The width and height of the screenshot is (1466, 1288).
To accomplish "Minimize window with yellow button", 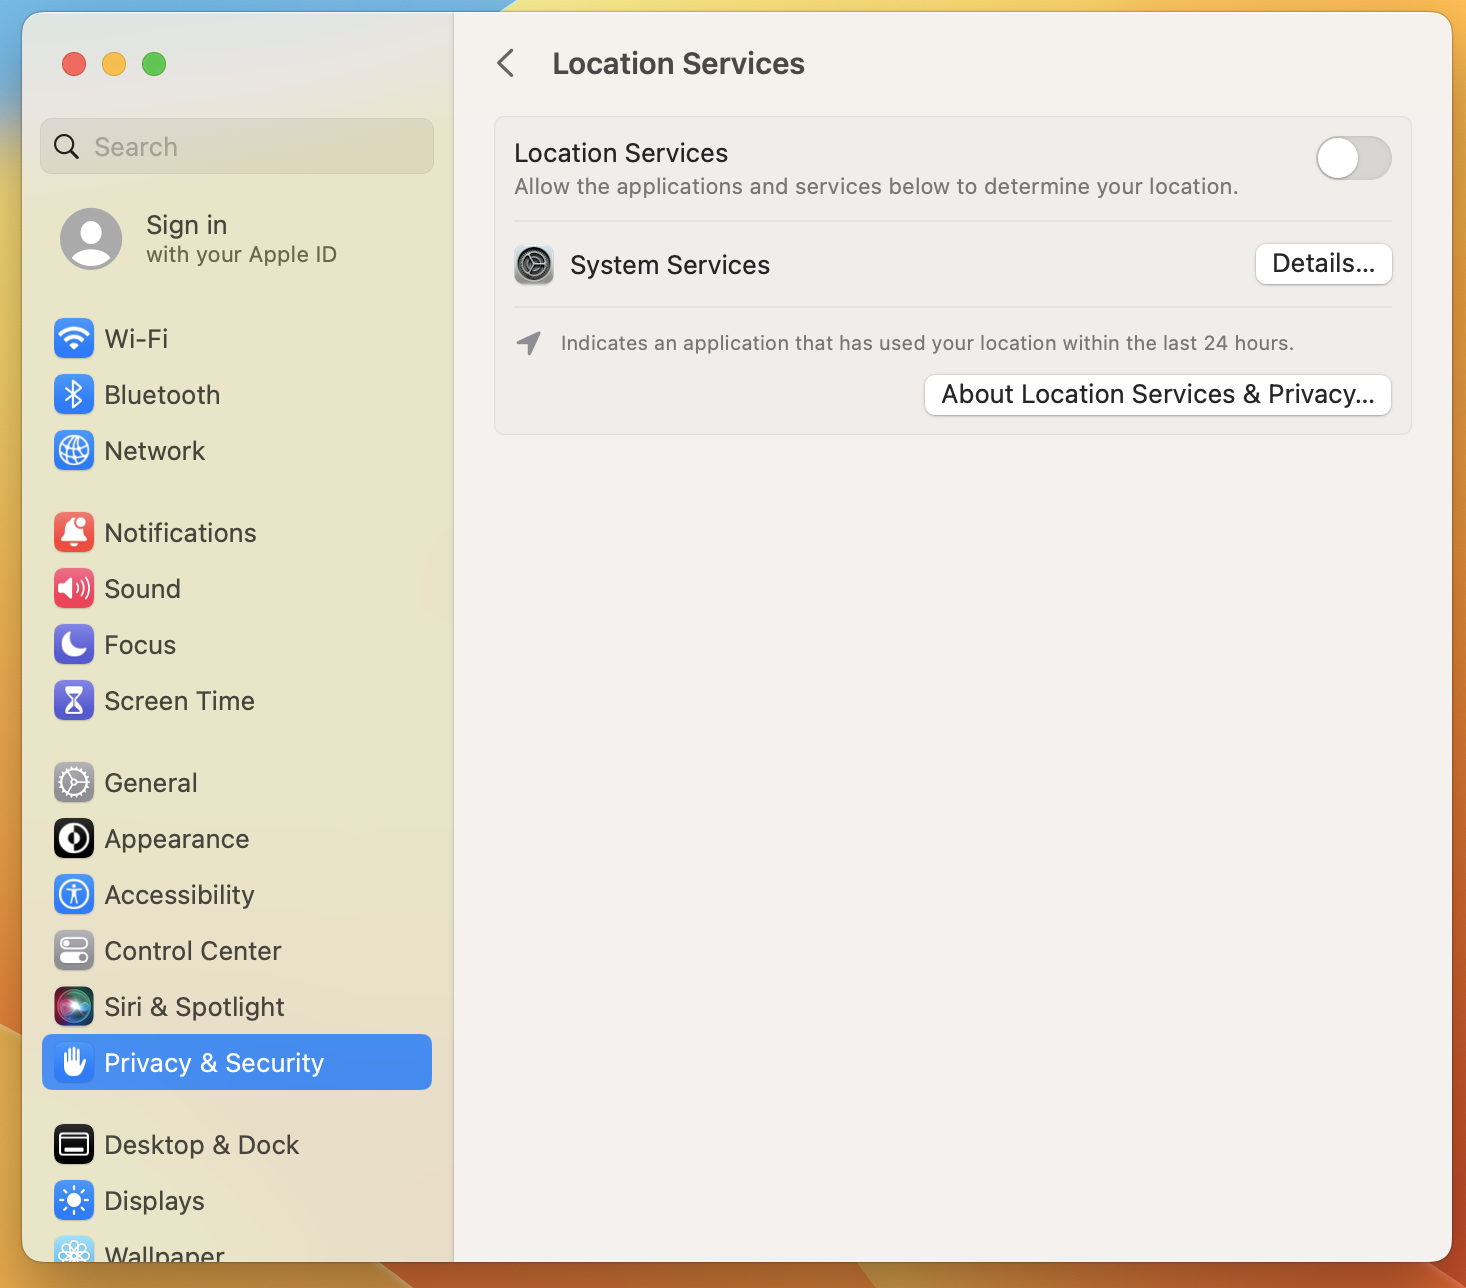I will pyautogui.click(x=114, y=64).
